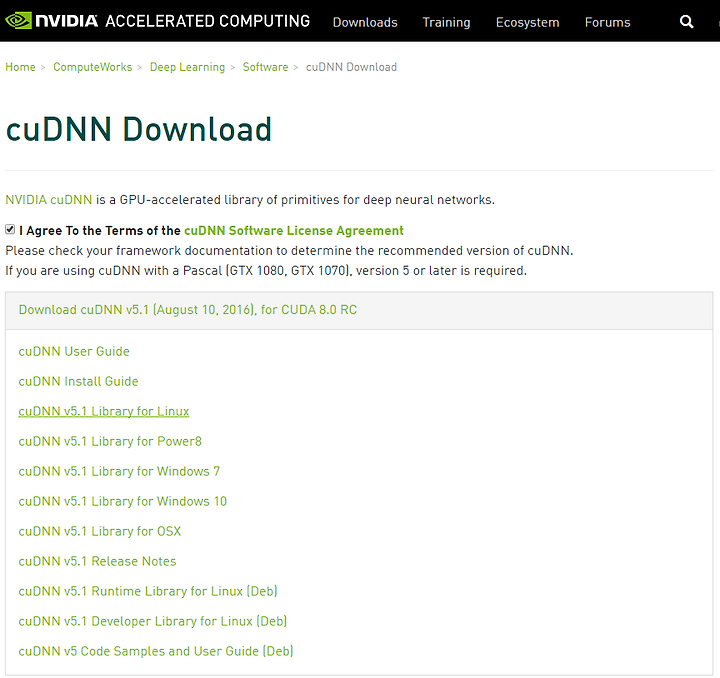The image size is (720, 678).
Task: Download cuDNN v5 Code Samples and User Guide (Deb)
Action: (x=156, y=651)
